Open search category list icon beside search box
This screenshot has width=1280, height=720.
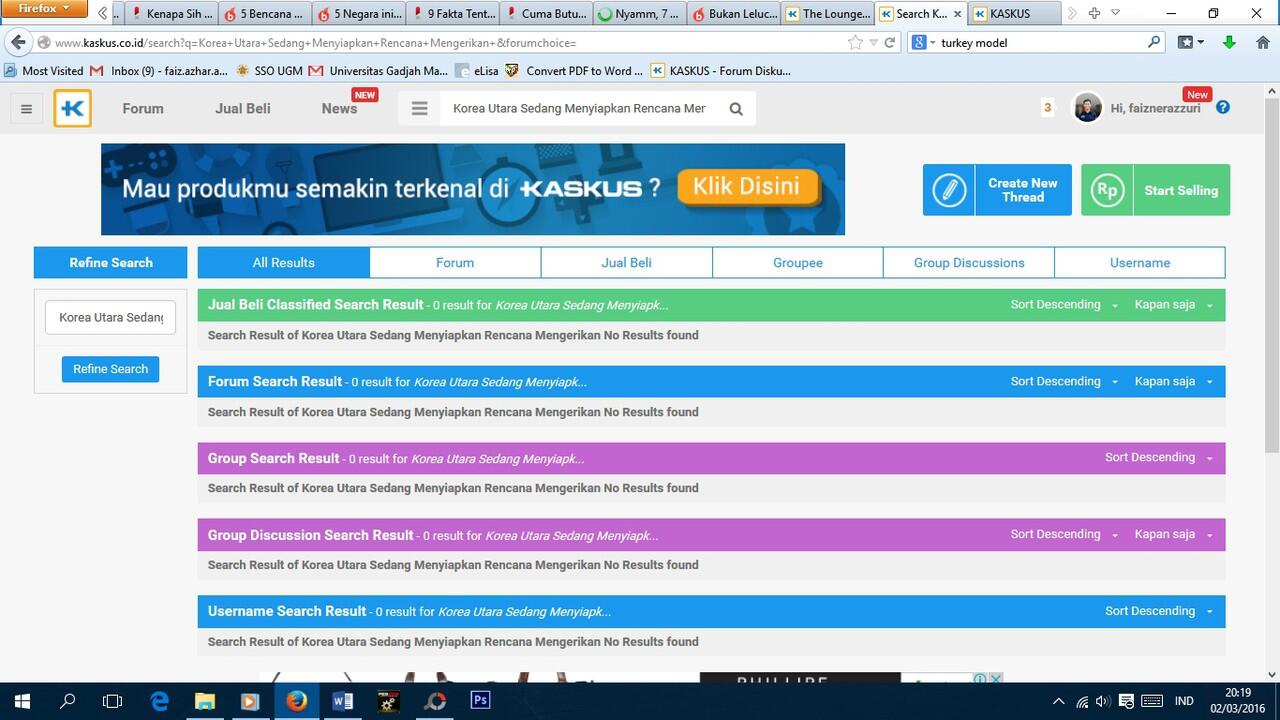coord(419,109)
